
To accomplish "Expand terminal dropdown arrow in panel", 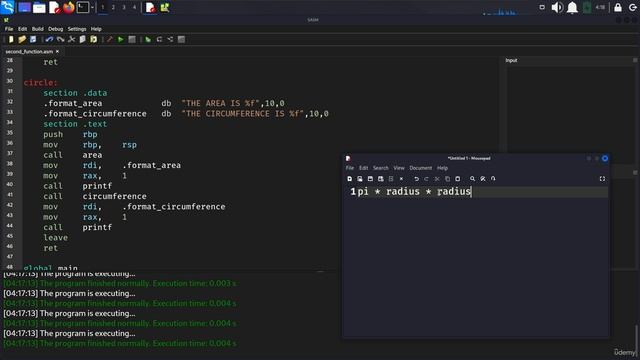I will pos(92,7).
